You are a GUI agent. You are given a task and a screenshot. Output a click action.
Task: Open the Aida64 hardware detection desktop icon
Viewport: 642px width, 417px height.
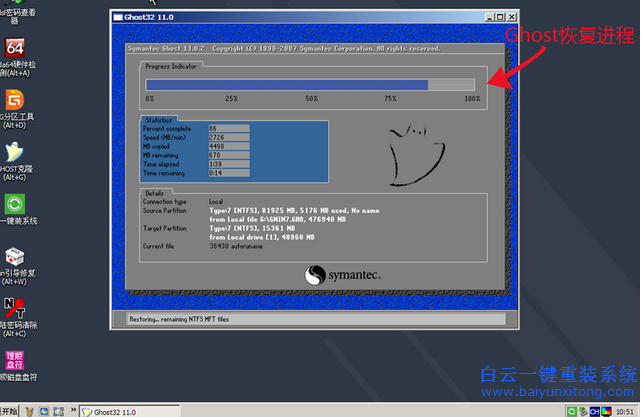tap(15, 51)
